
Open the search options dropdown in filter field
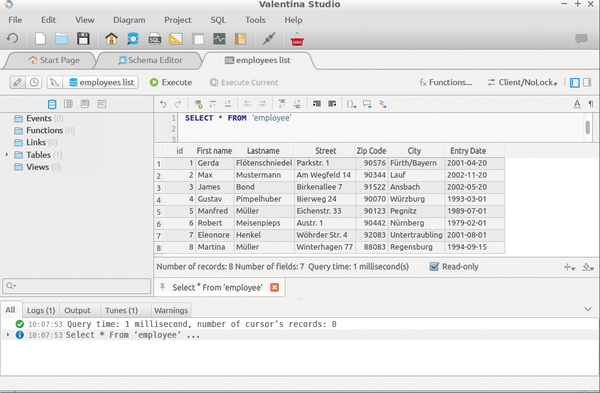point(11,285)
